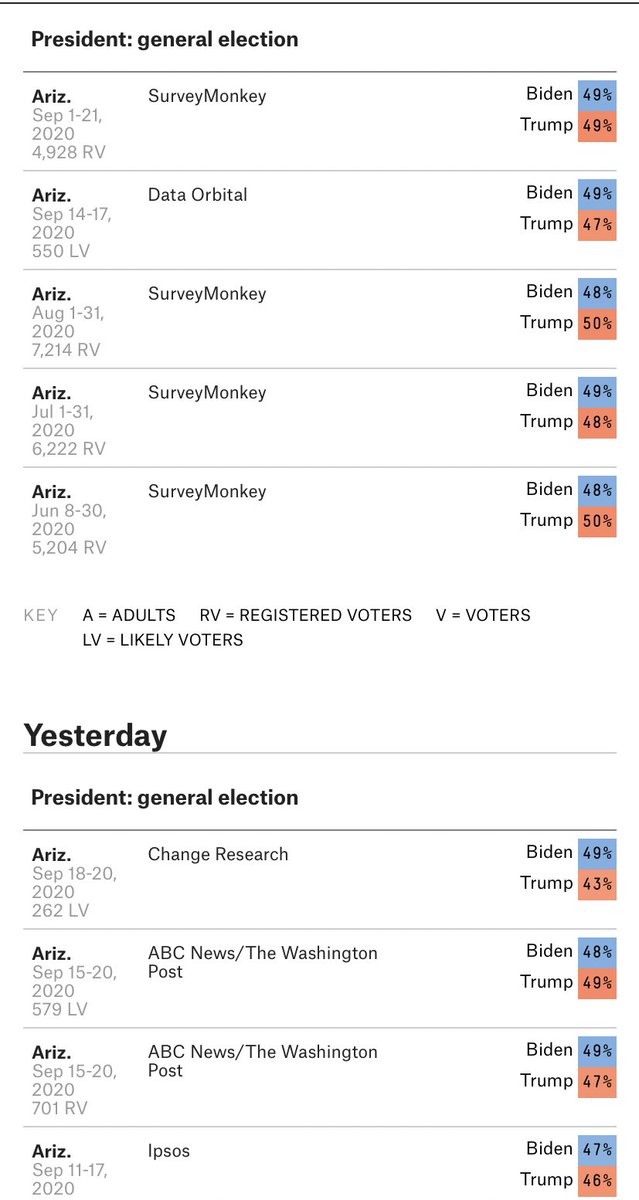Click Biden 49% box in Data Orbital poll
The image size is (639, 1200).
(x=597, y=193)
